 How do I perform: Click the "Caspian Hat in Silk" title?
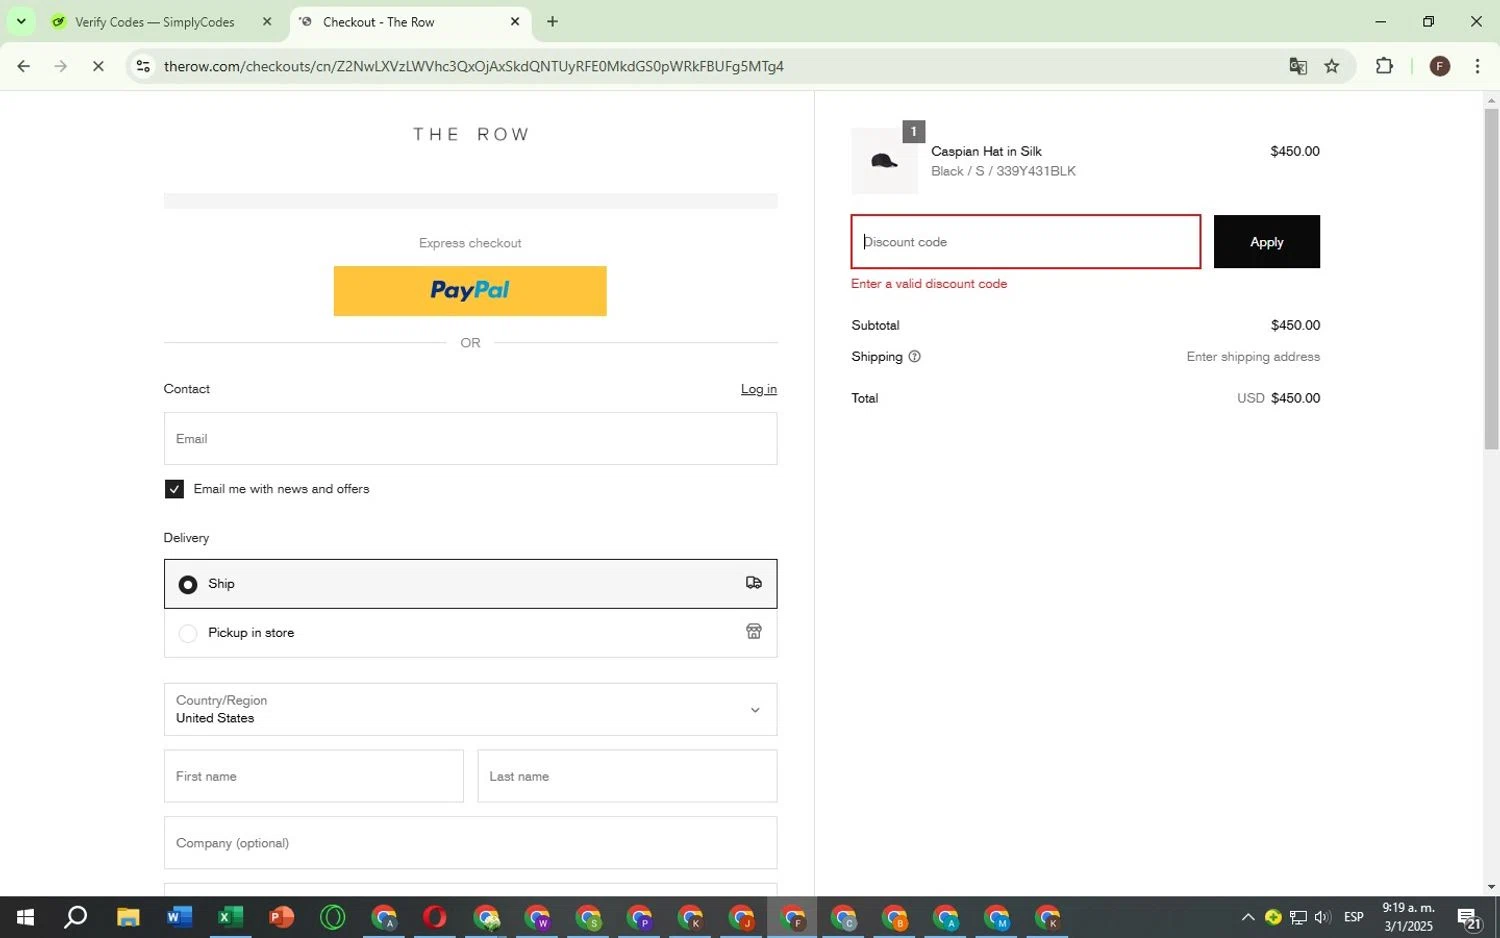[986, 151]
